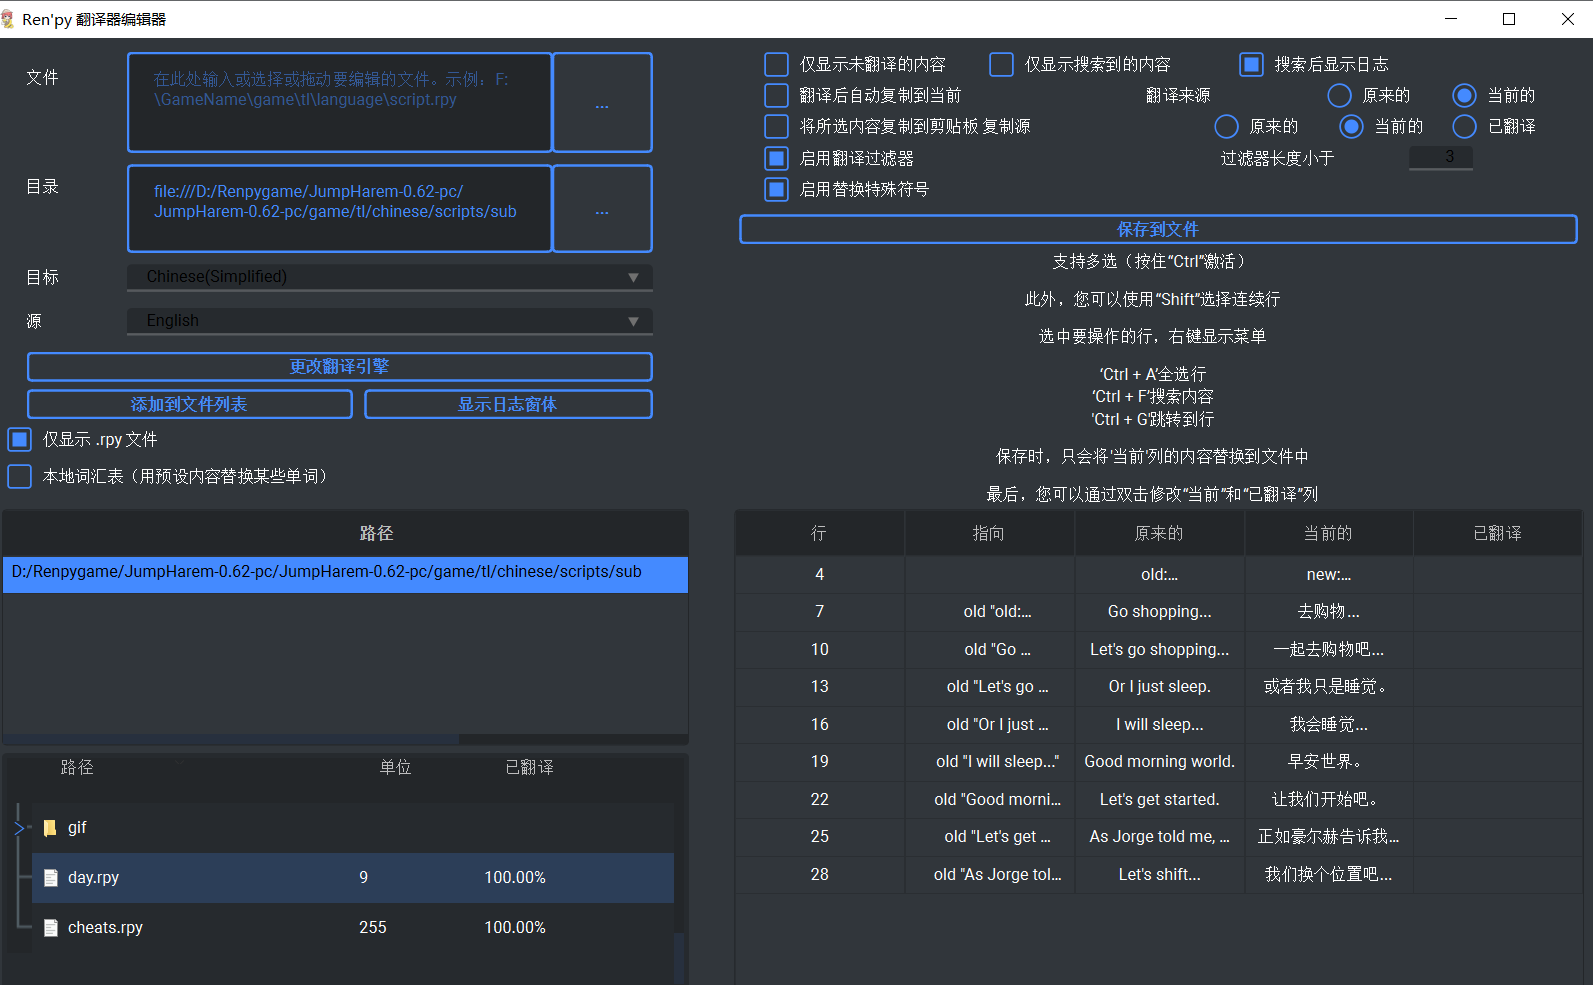
Task: Select 当前的 radio for 复制源
Action: click(x=1351, y=126)
